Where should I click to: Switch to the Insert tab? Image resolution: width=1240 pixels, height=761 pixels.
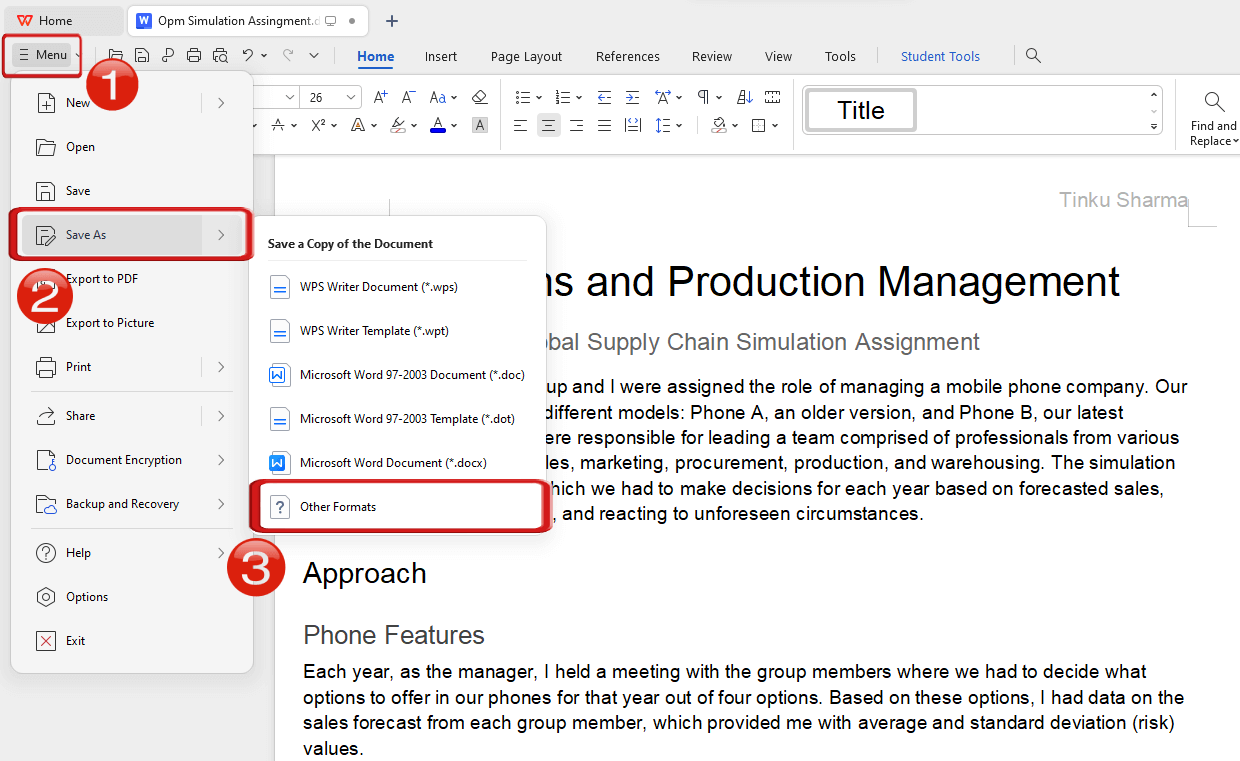(x=441, y=57)
